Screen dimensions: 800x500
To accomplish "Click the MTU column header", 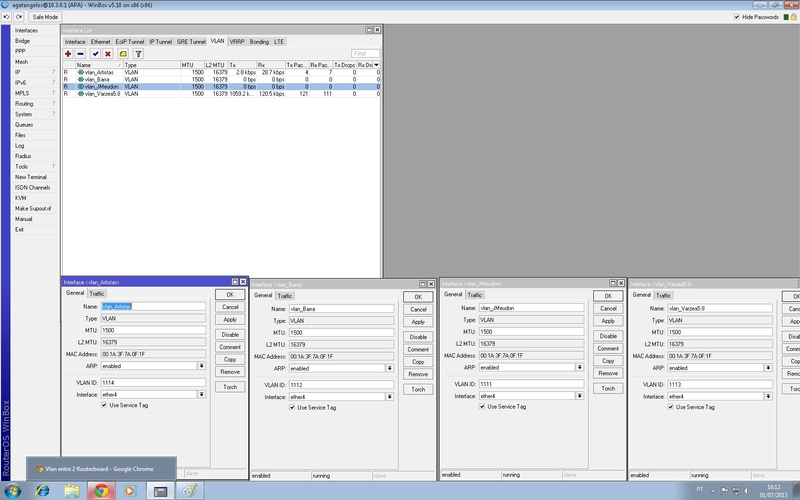I will pyautogui.click(x=192, y=65).
